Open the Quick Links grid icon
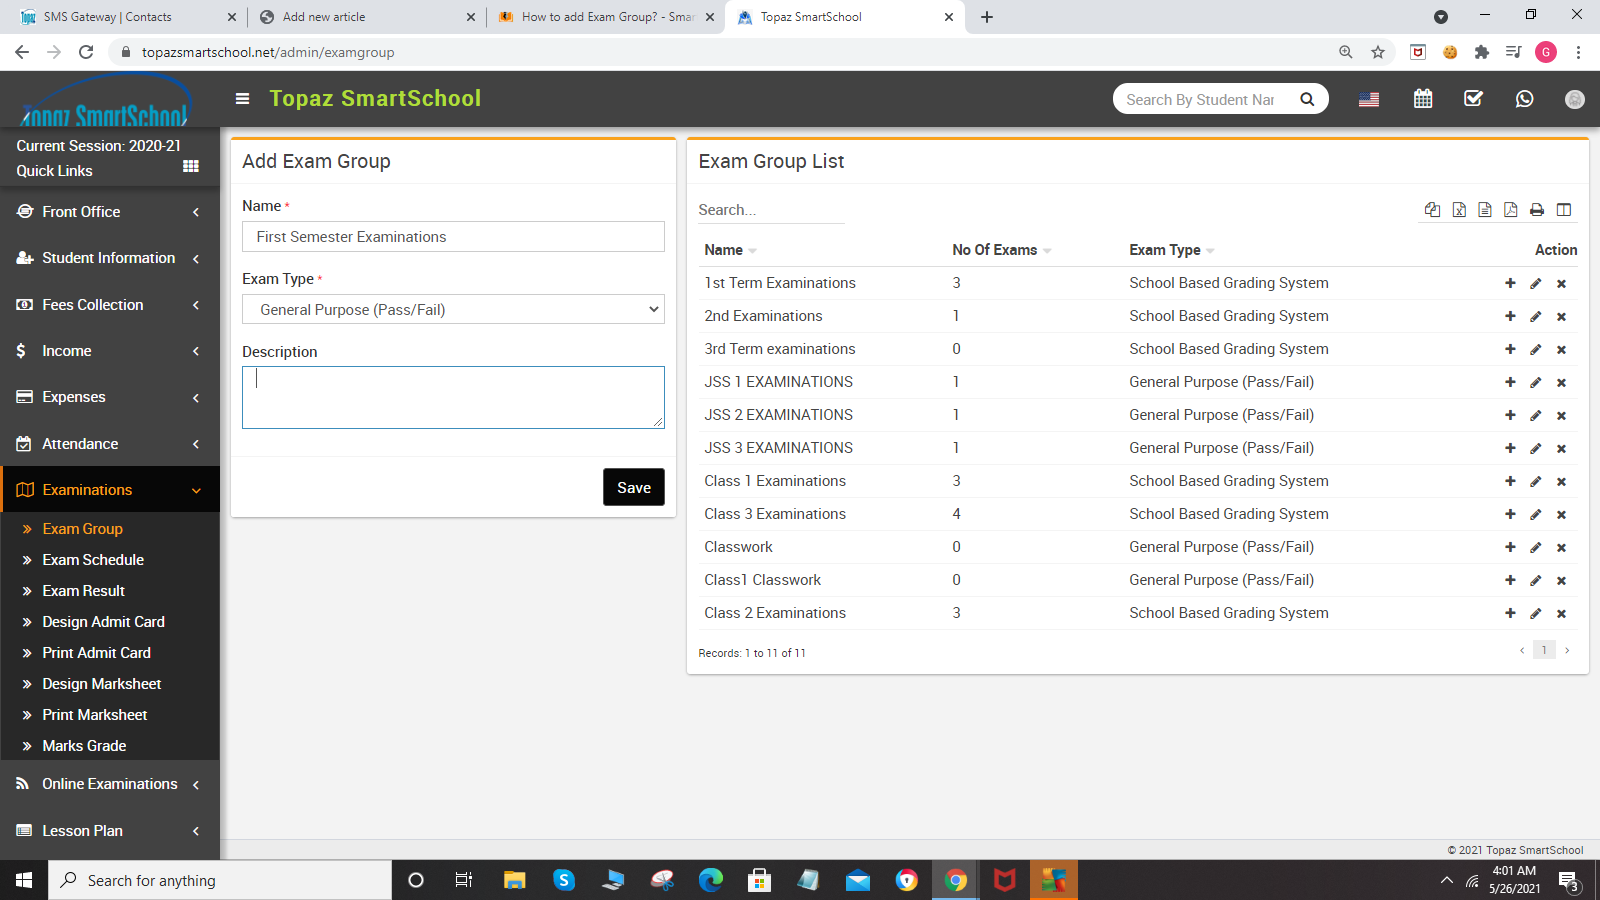This screenshot has height=900, width=1600. click(190, 166)
